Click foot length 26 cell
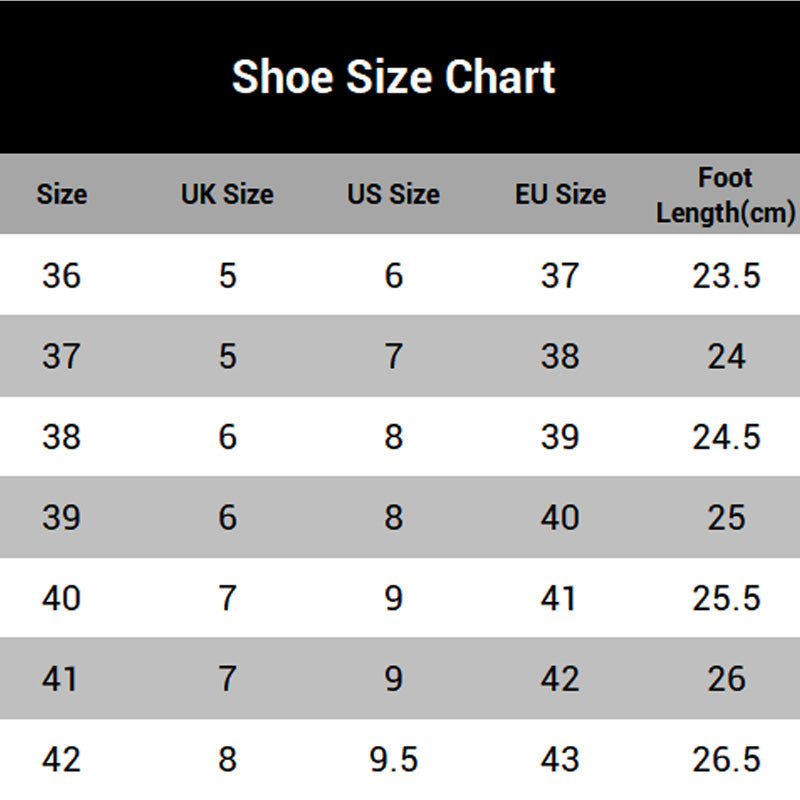Image resolution: width=800 pixels, height=800 pixels. tap(727, 679)
